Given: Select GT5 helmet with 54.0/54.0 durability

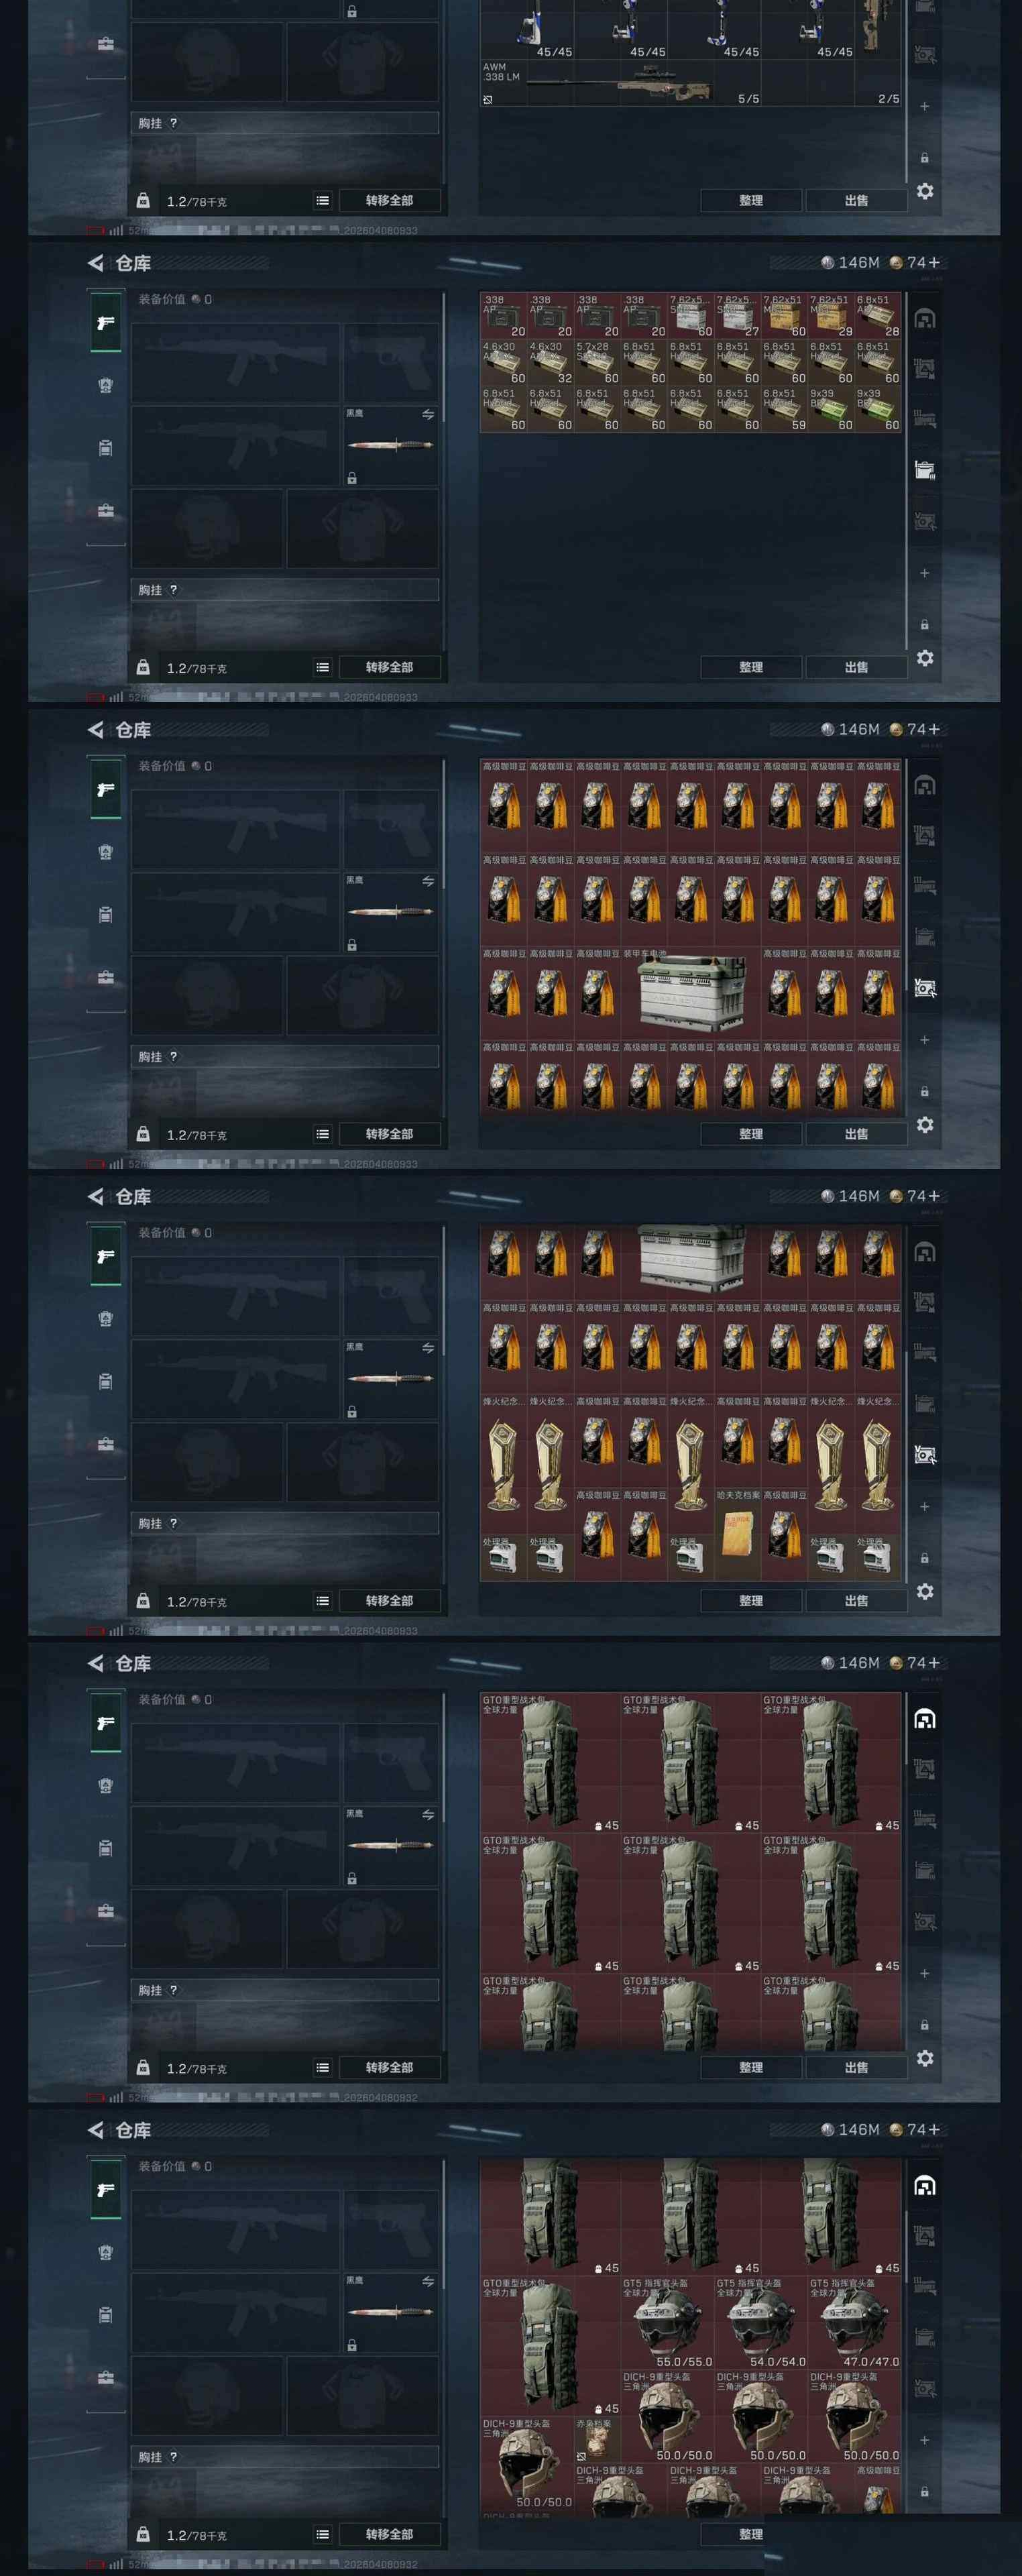Looking at the screenshot, I should (x=761, y=2324).
